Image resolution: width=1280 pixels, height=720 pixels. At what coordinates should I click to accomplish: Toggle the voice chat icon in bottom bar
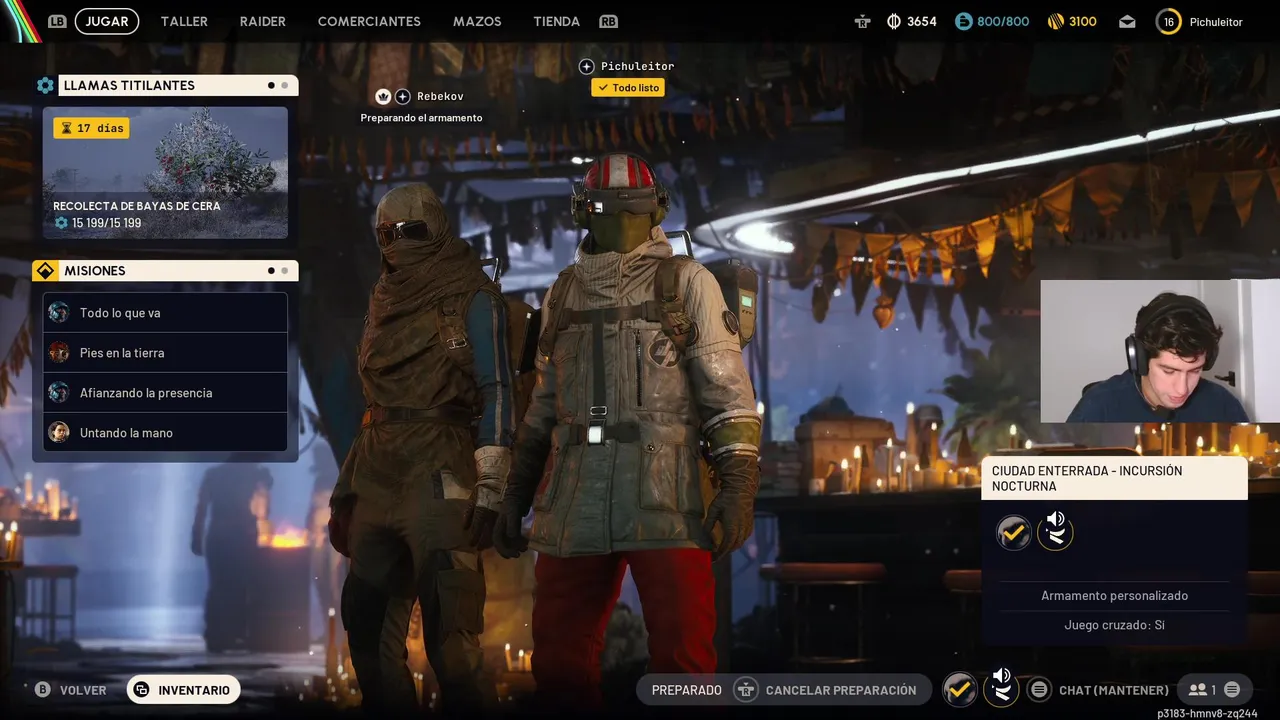pyautogui.click(x=1001, y=687)
